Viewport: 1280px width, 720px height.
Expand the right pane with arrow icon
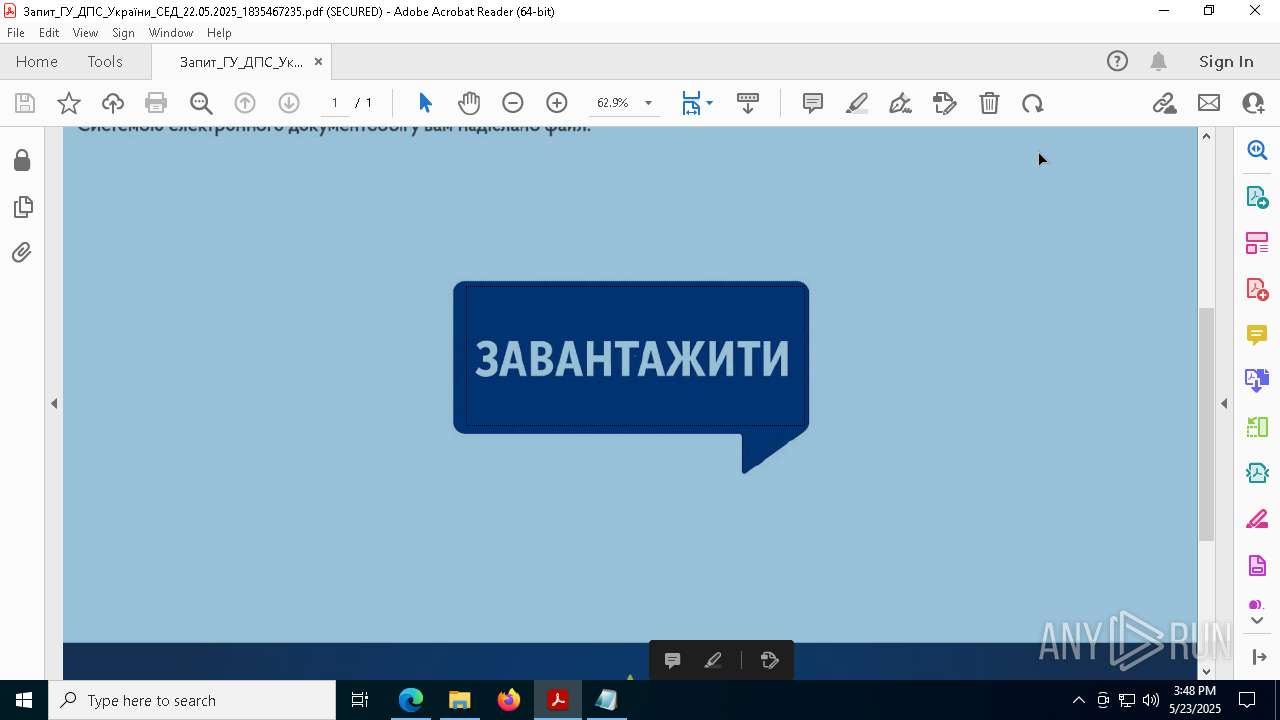[x=1258, y=657]
